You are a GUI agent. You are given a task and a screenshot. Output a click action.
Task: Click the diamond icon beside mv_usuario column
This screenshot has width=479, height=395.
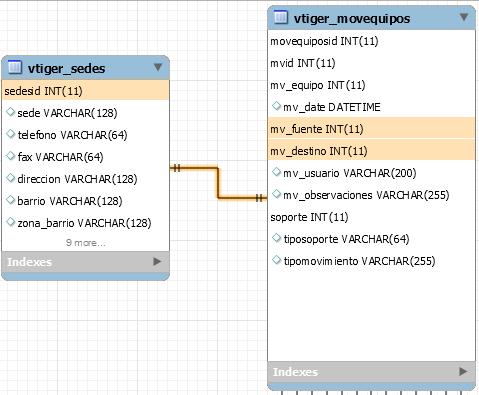(x=276, y=172)
